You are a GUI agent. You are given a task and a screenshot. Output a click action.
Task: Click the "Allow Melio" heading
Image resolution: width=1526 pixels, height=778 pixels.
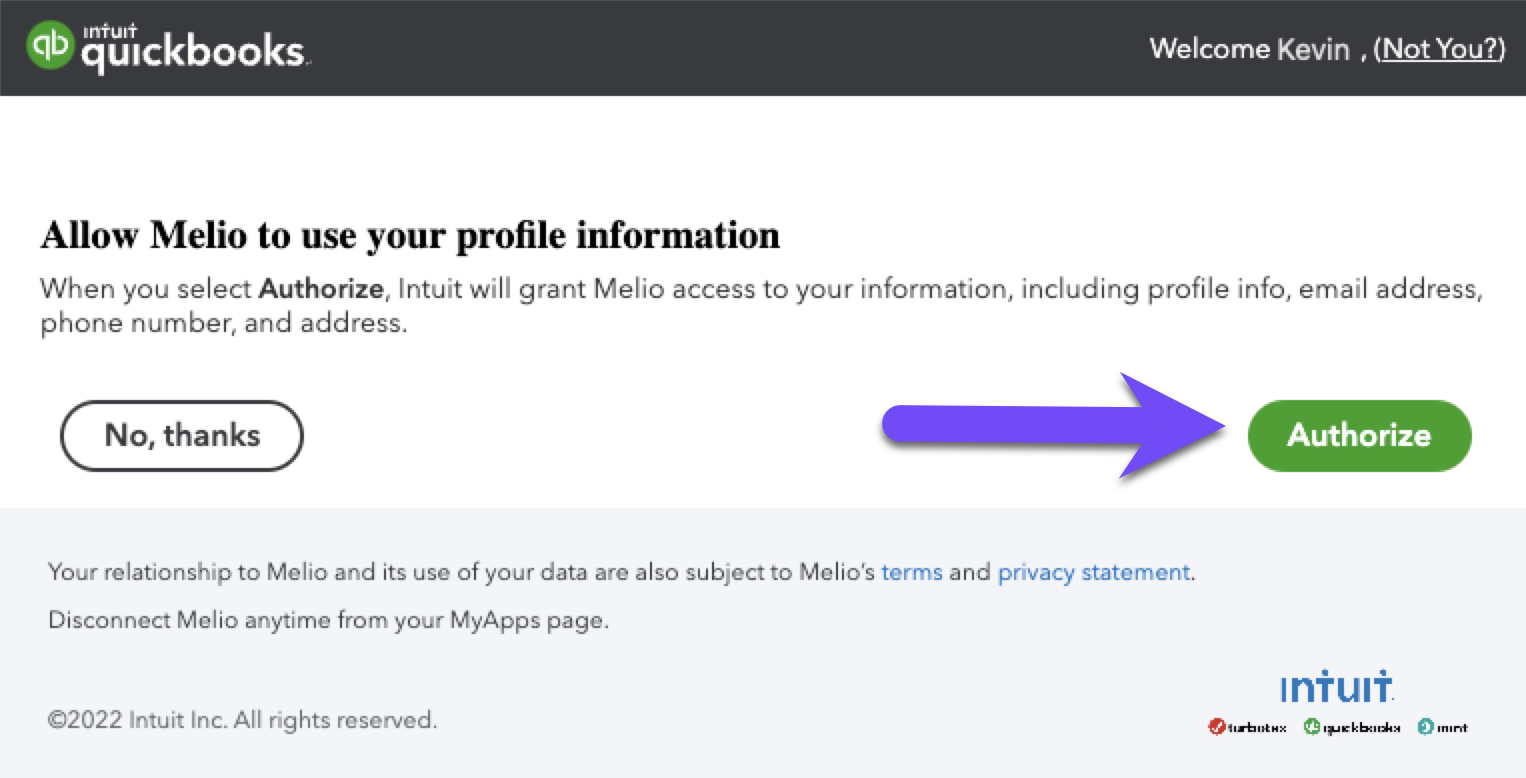point(410,235)
